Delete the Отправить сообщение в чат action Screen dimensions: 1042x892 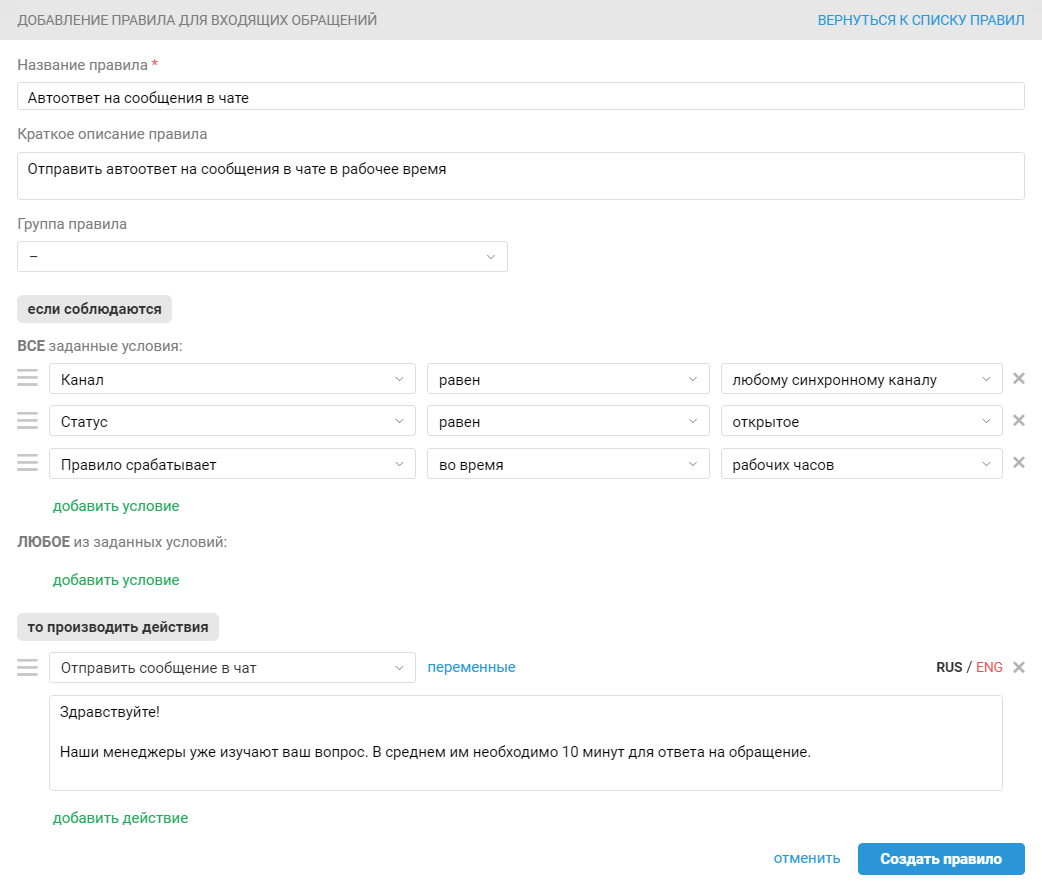(1019, 667)
